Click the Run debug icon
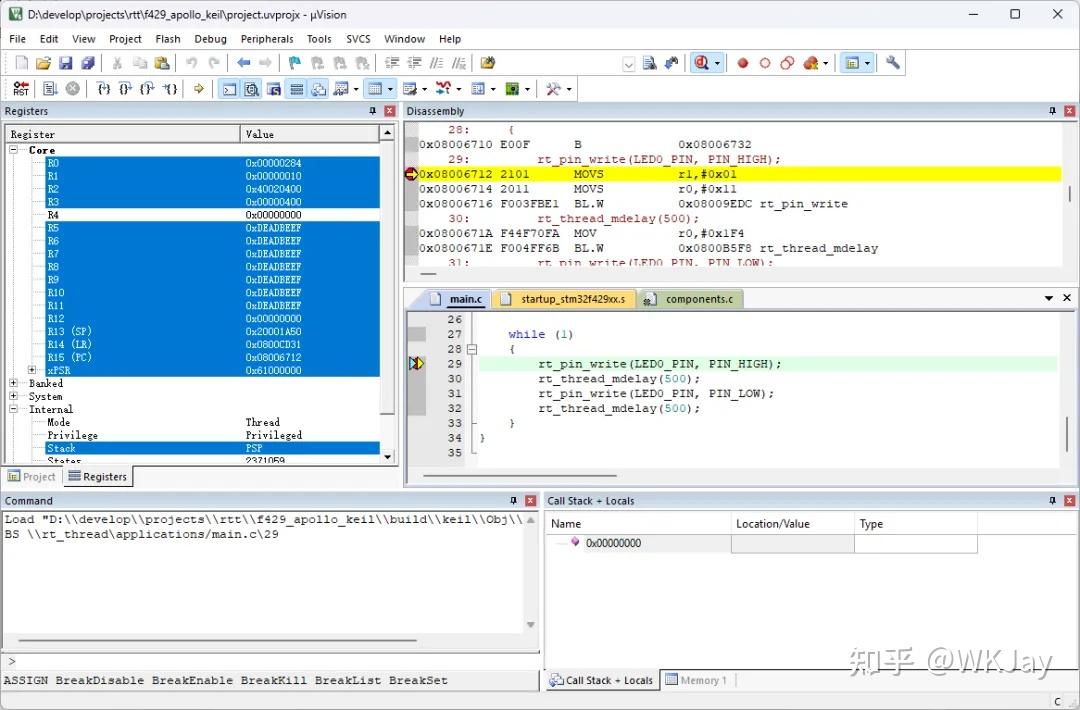This screenshot has width=1080, height=710. click(x=50, y=89)
